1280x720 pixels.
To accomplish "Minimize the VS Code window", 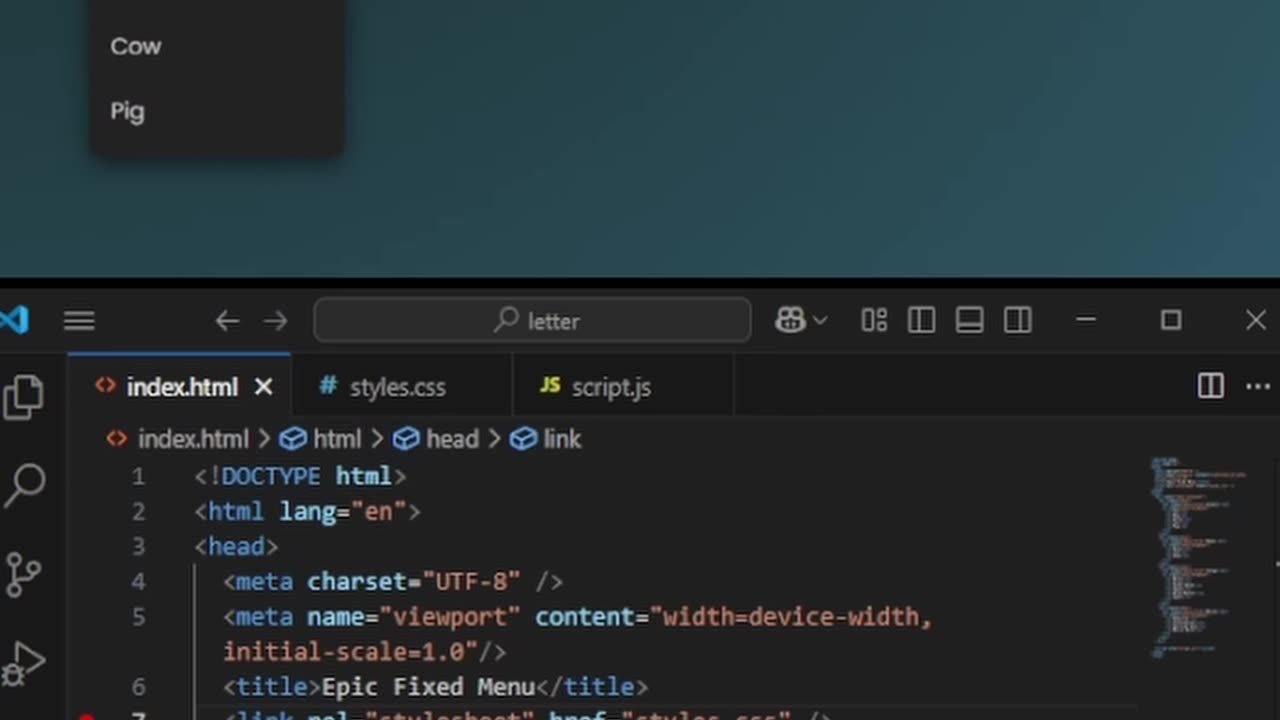I will [1086, 320].
